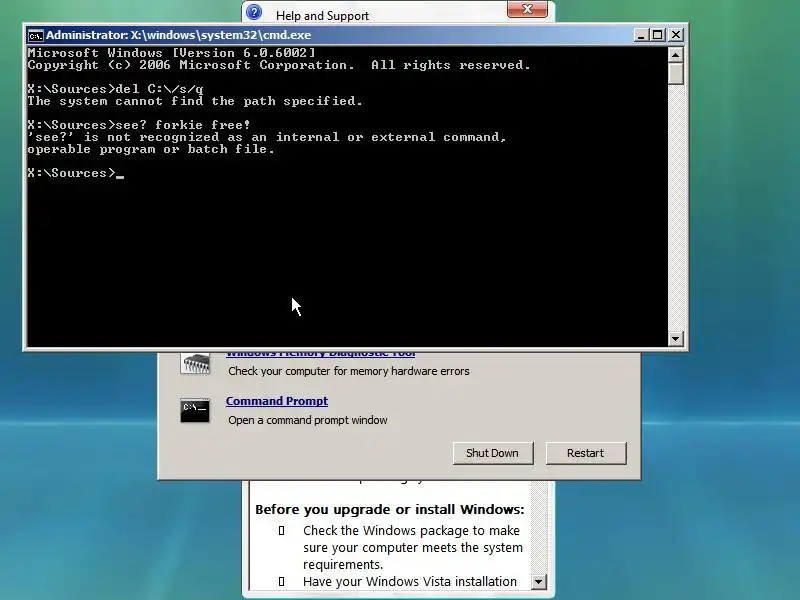Click the Command Prompt icon in recovery options
Image resolution: width=800 pixels, height=600 pixels.
pyautogui.click(x=195, y=410)
